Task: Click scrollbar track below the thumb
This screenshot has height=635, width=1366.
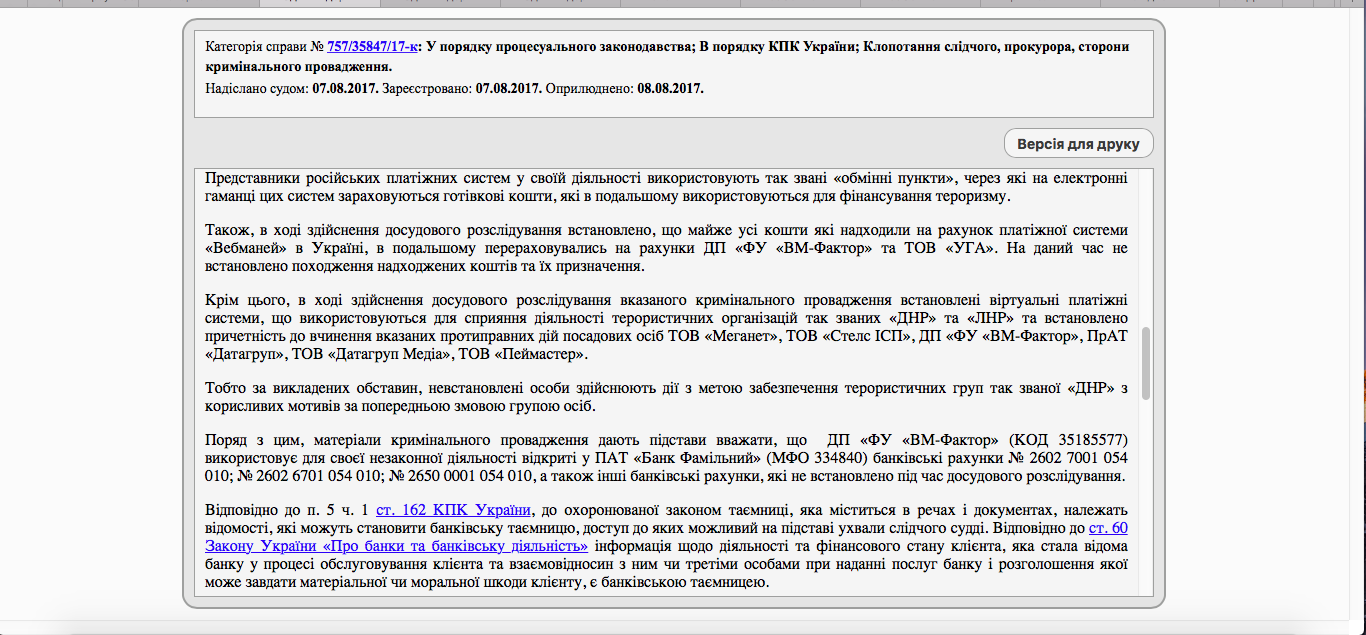Action: [1146, 500]
